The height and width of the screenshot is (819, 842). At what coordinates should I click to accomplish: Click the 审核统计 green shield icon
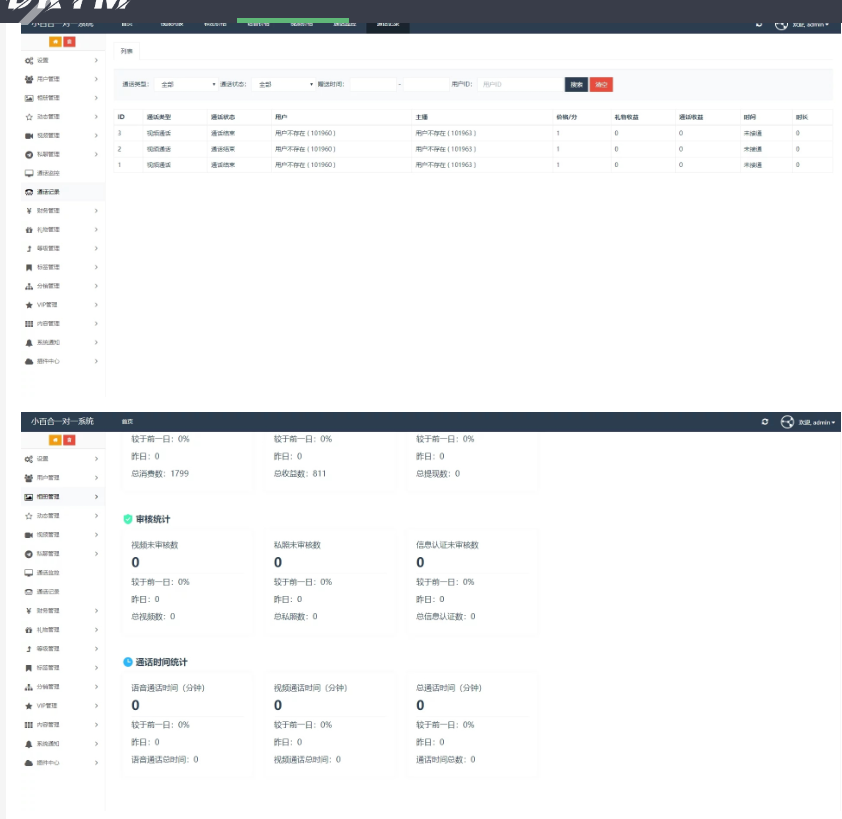point(127,519)
